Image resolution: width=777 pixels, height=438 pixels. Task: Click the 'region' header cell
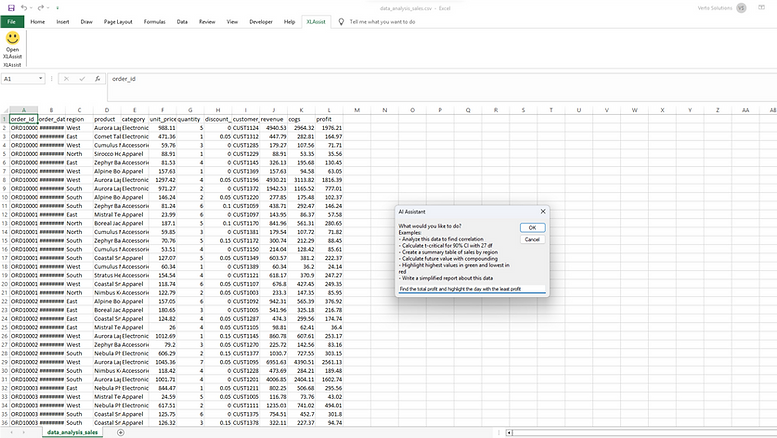[79, 119]
